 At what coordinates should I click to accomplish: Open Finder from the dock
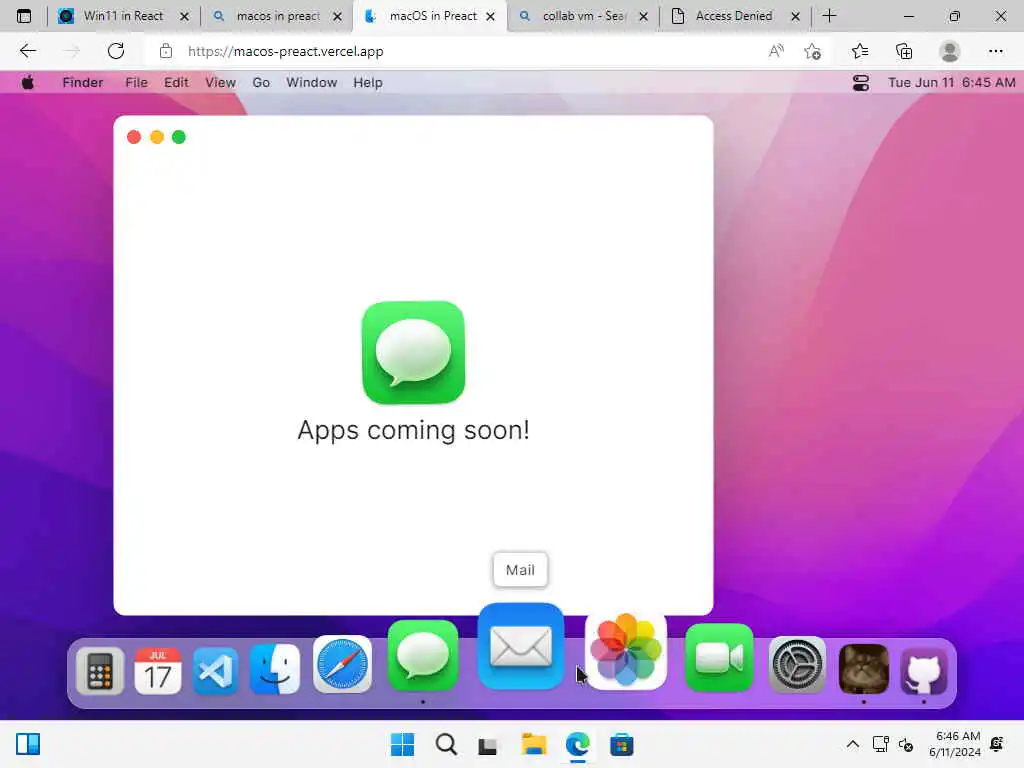point(275,669)
